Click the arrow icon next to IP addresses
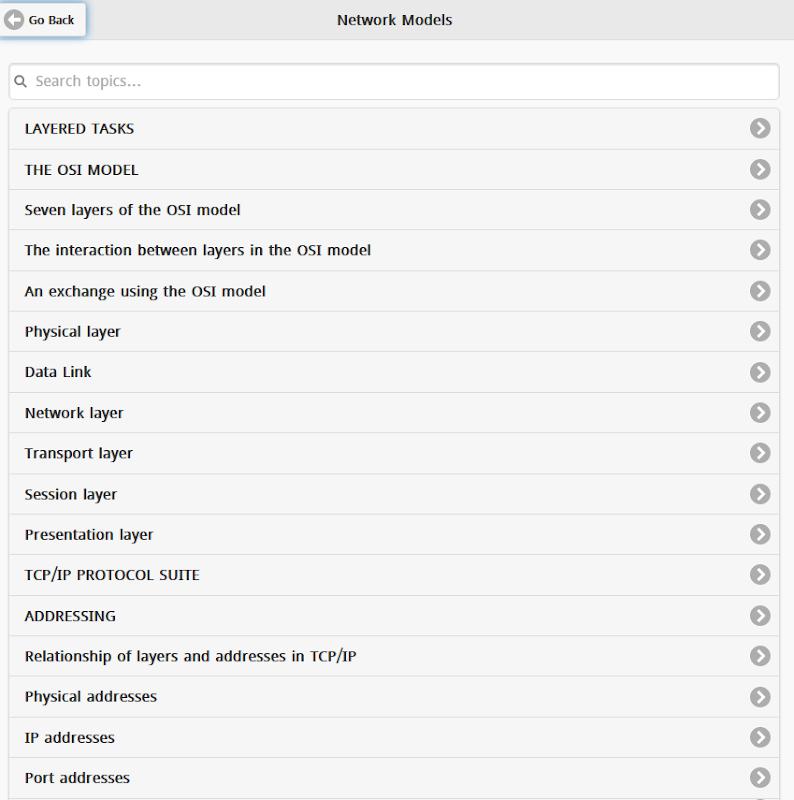Screen dimensions: 794x800 tap(760, 737)
